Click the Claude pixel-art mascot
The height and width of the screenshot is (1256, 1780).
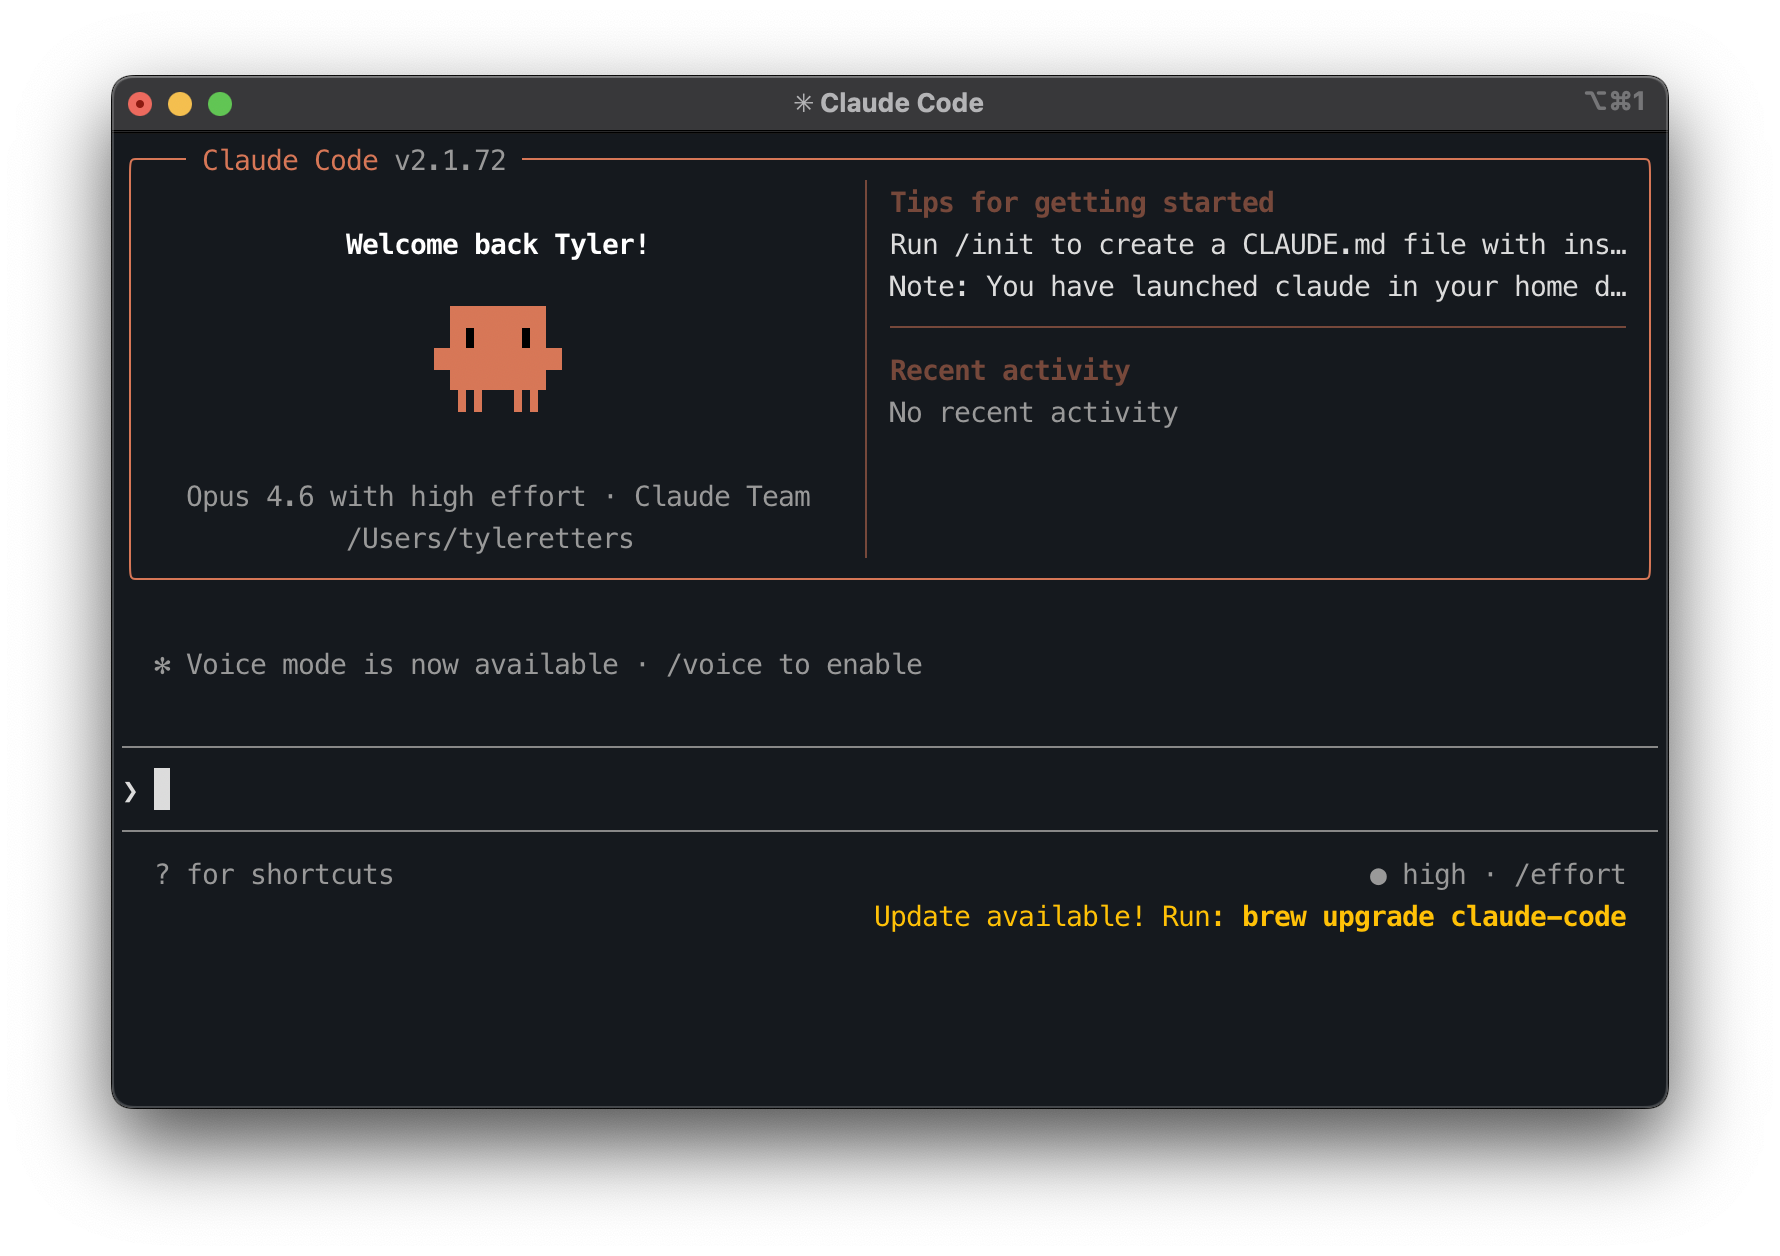[497, 358]
